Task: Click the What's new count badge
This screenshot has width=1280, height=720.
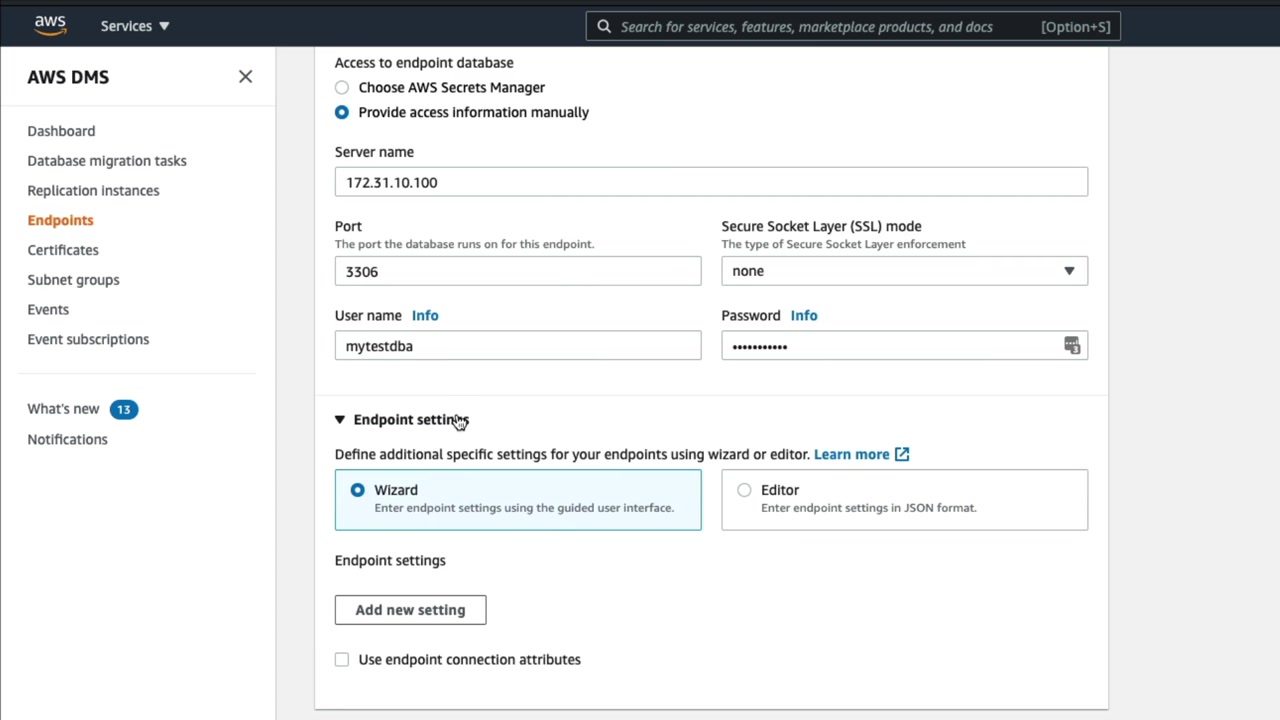Action: click(x=124, y=409)
